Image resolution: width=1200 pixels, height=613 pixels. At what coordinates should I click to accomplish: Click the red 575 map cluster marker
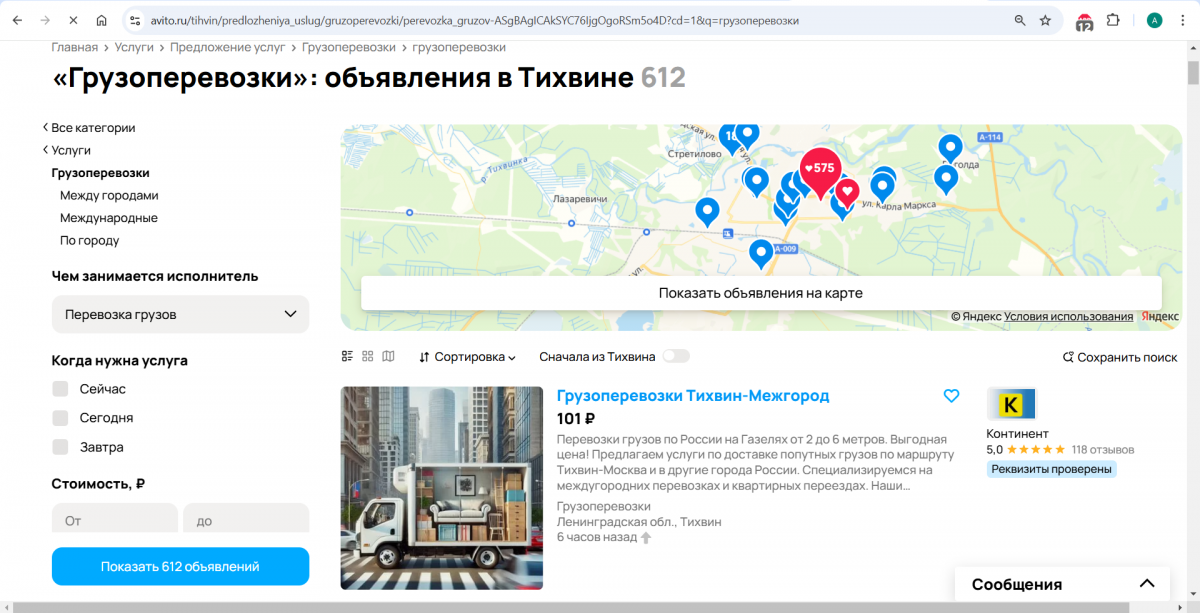(820, 169)
